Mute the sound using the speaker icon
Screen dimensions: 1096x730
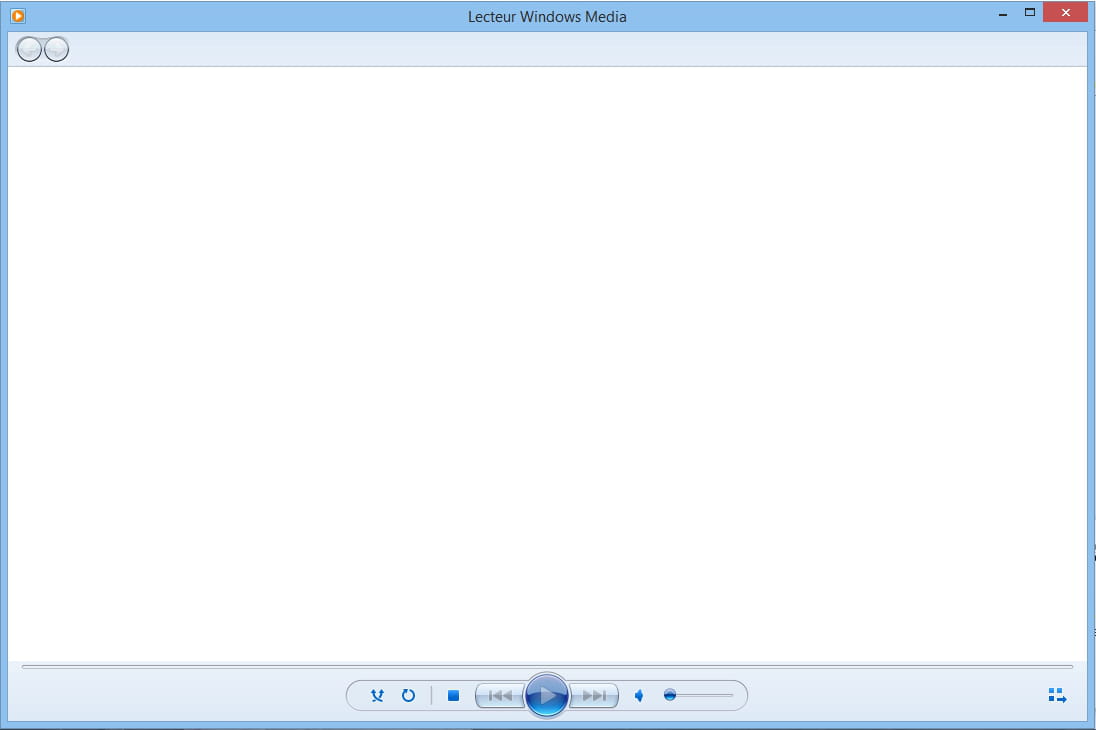pos(639,696)
